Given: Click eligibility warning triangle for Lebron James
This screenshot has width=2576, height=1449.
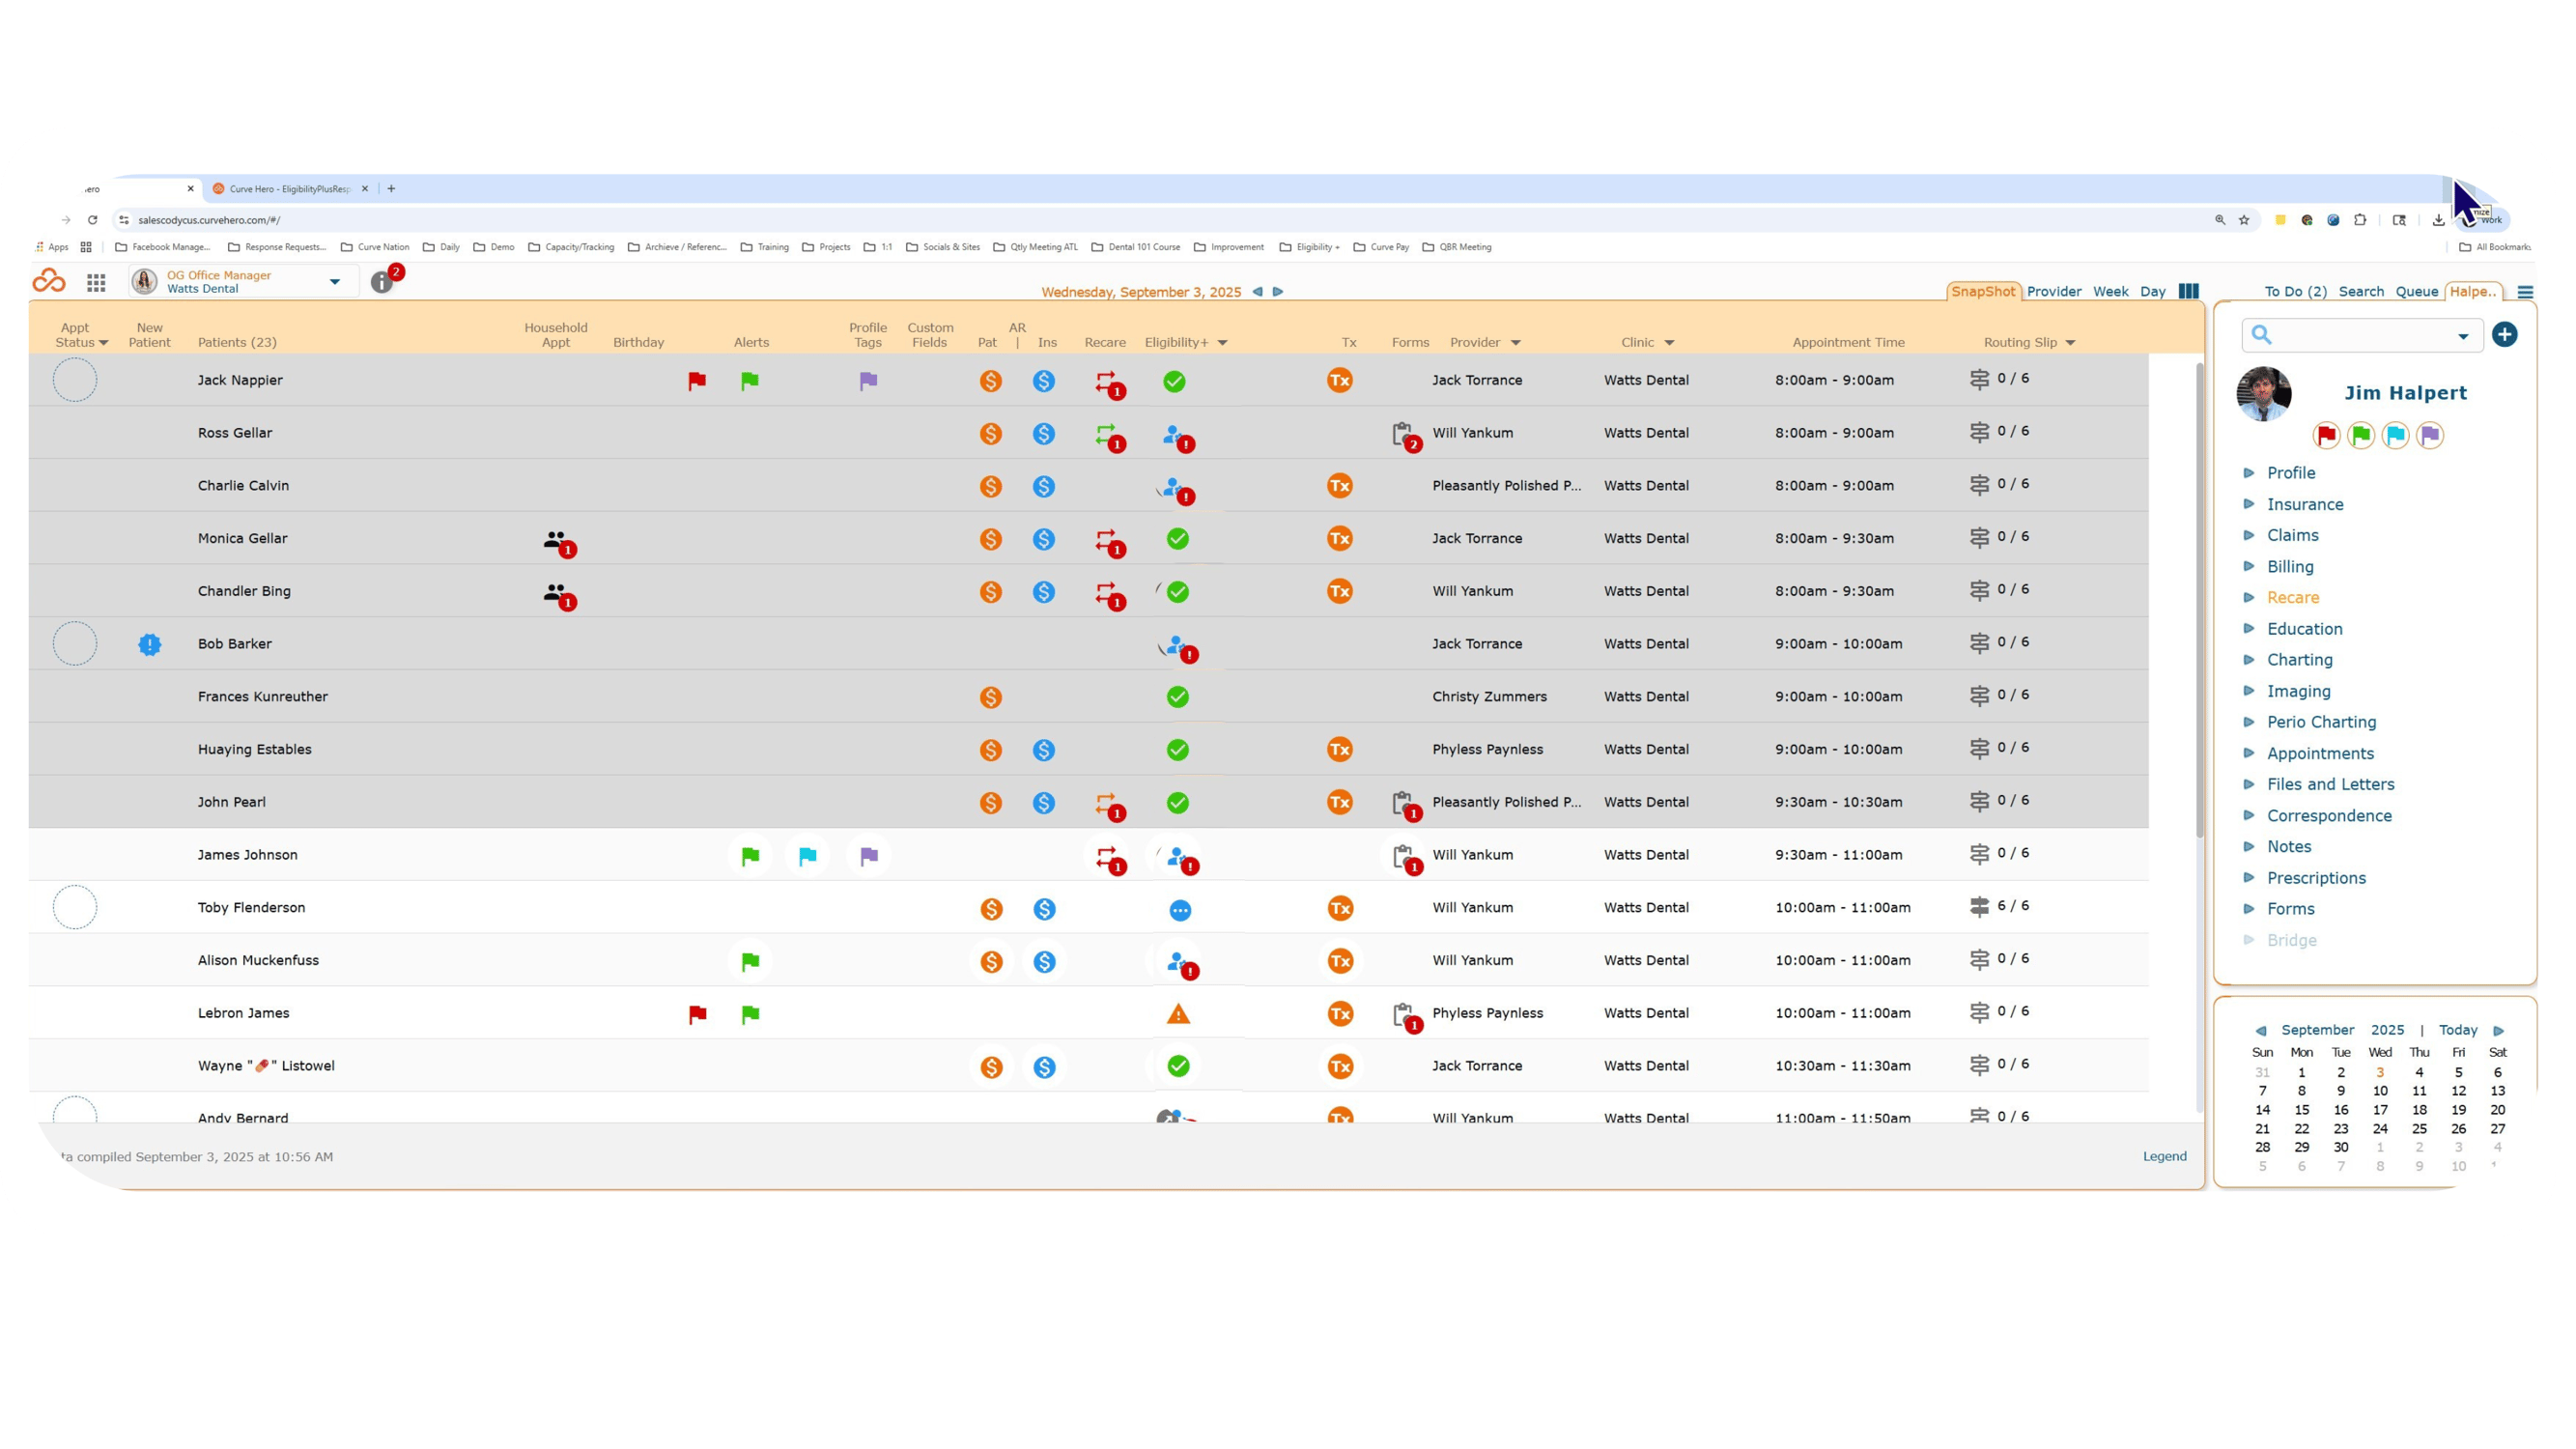Looking at the screenshot, I should pos(1178,1014).
